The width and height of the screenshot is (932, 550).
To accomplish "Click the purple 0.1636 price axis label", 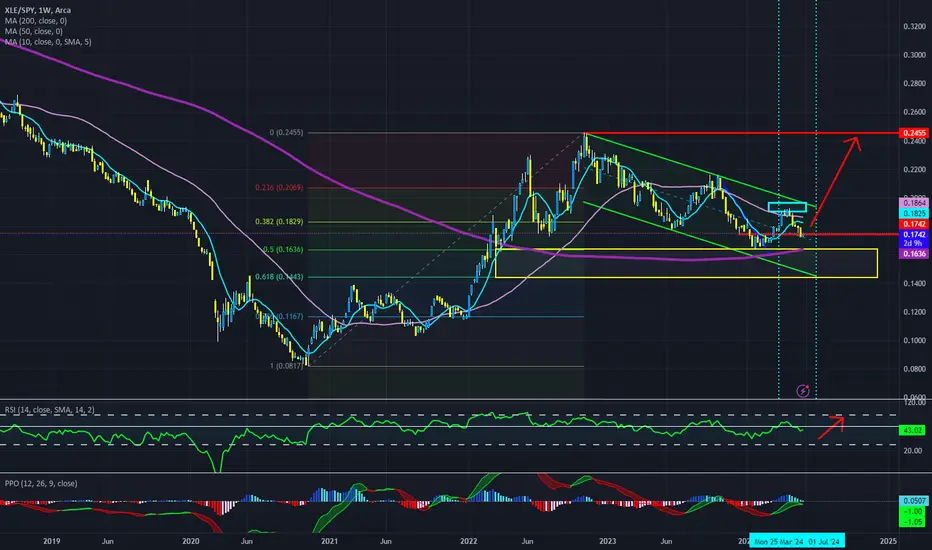I will point(914,254).
